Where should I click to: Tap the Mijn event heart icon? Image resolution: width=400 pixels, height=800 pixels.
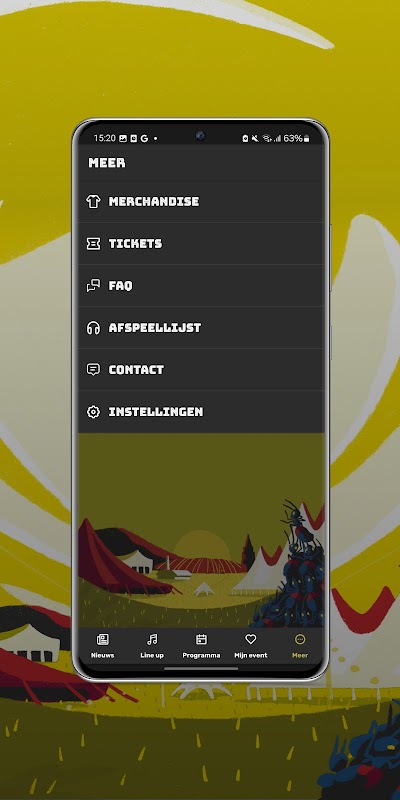point(251,639)
